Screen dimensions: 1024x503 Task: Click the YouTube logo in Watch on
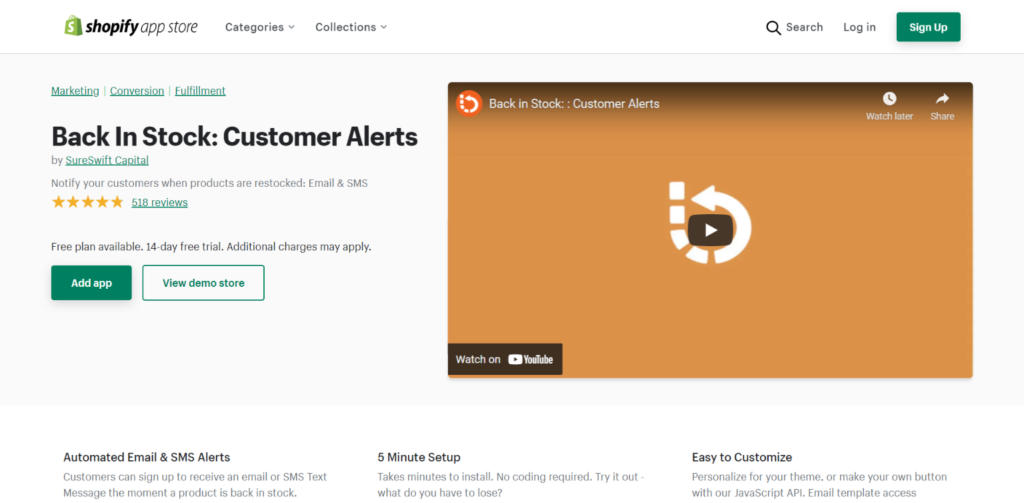pyautogui.click(x=530, y=359)
